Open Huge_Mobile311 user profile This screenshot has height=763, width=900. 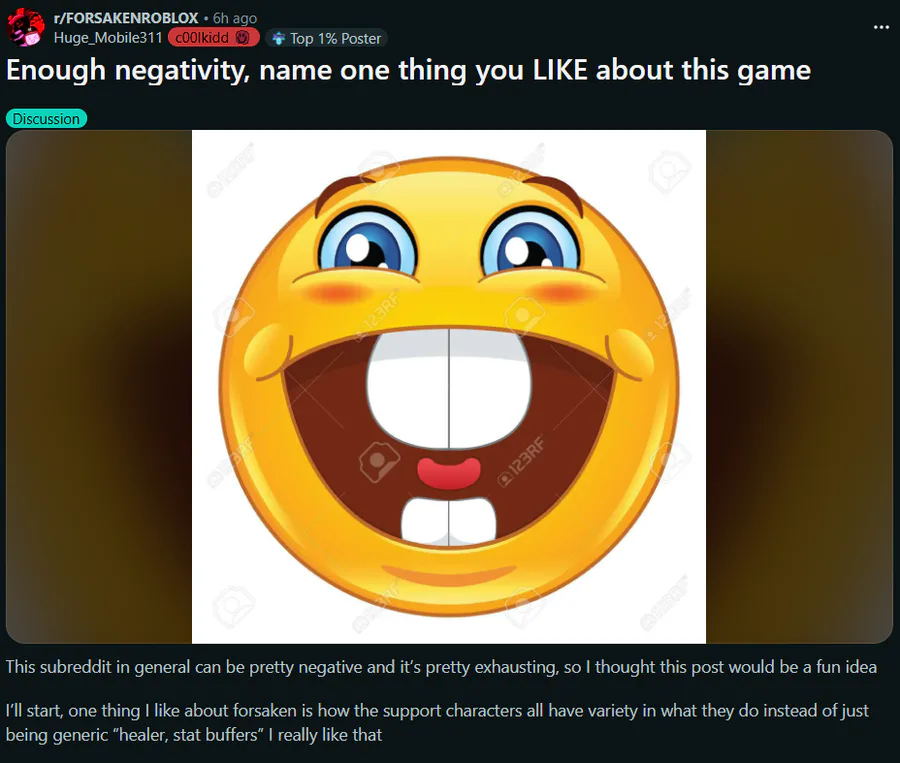[x=108, y=38]
